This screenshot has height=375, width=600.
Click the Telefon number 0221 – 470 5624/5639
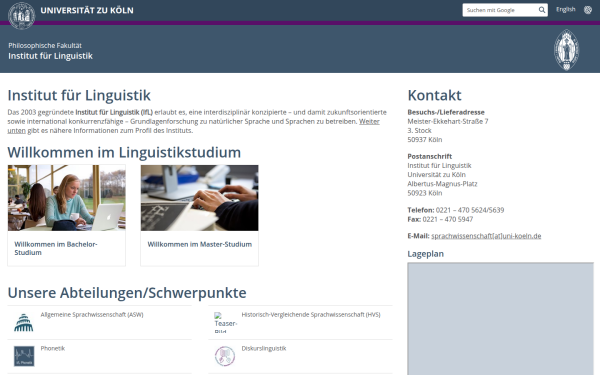(x=470, y=210)
